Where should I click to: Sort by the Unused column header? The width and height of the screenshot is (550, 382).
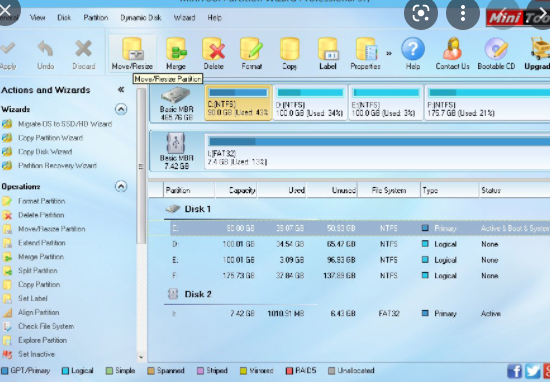332,190
